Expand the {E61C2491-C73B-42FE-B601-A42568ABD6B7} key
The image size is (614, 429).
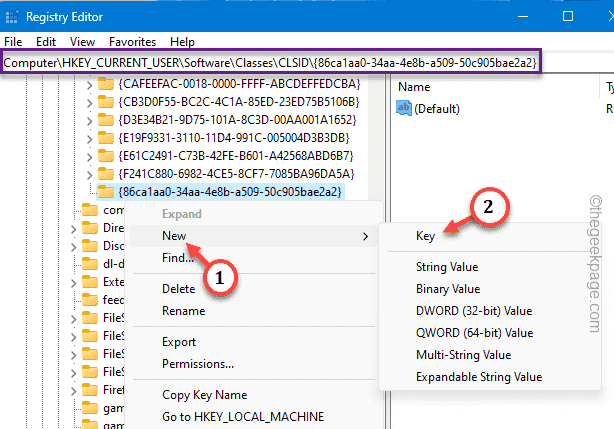point(89,157)
